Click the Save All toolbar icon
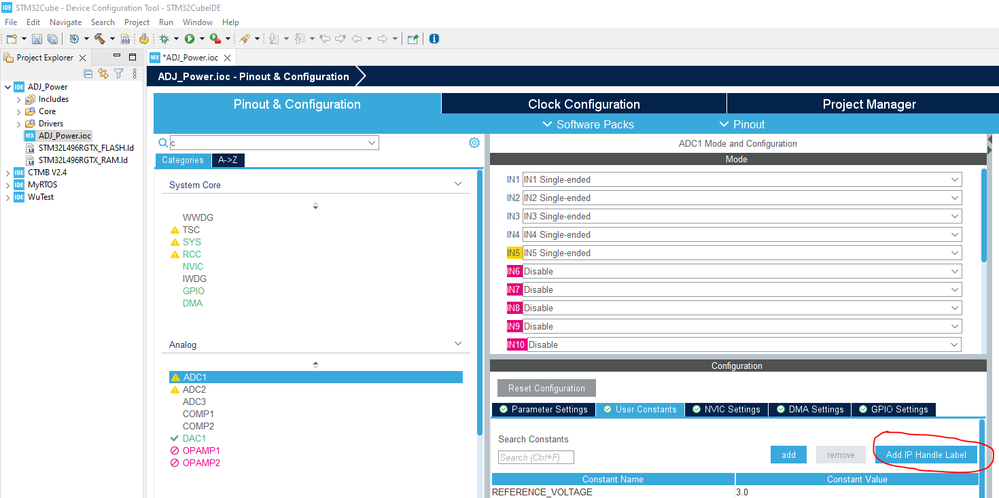The width and height of the screenshot is (999, 498). tap(53, 39)
